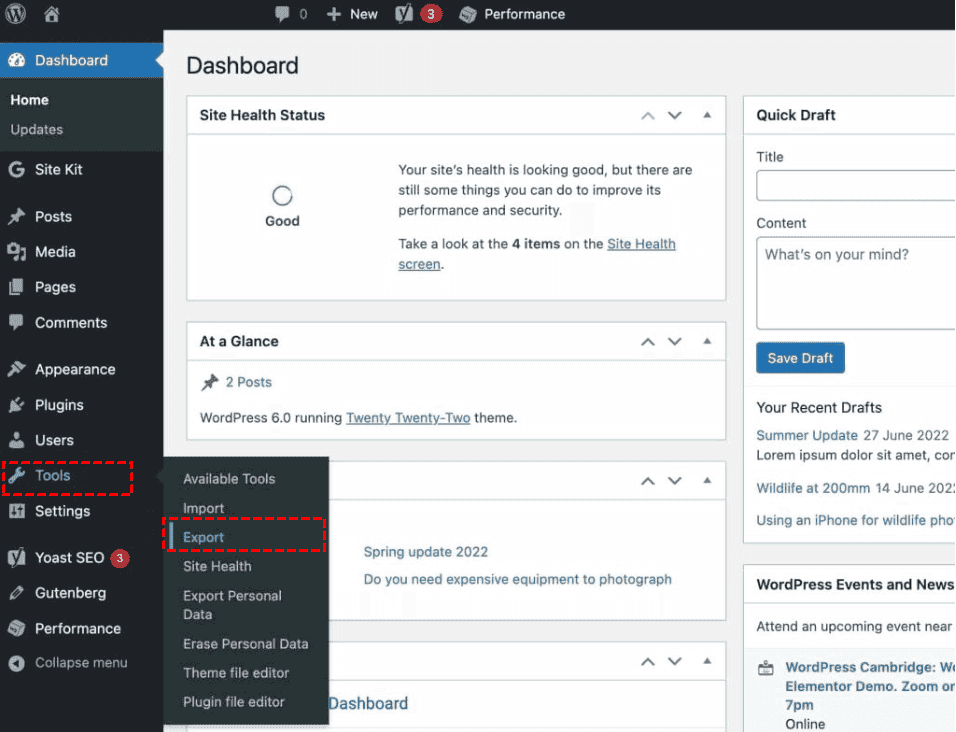Viewport: 956px width, 732px height.
Task: Click the New button in admin bar
Action: tap(352, 14)
